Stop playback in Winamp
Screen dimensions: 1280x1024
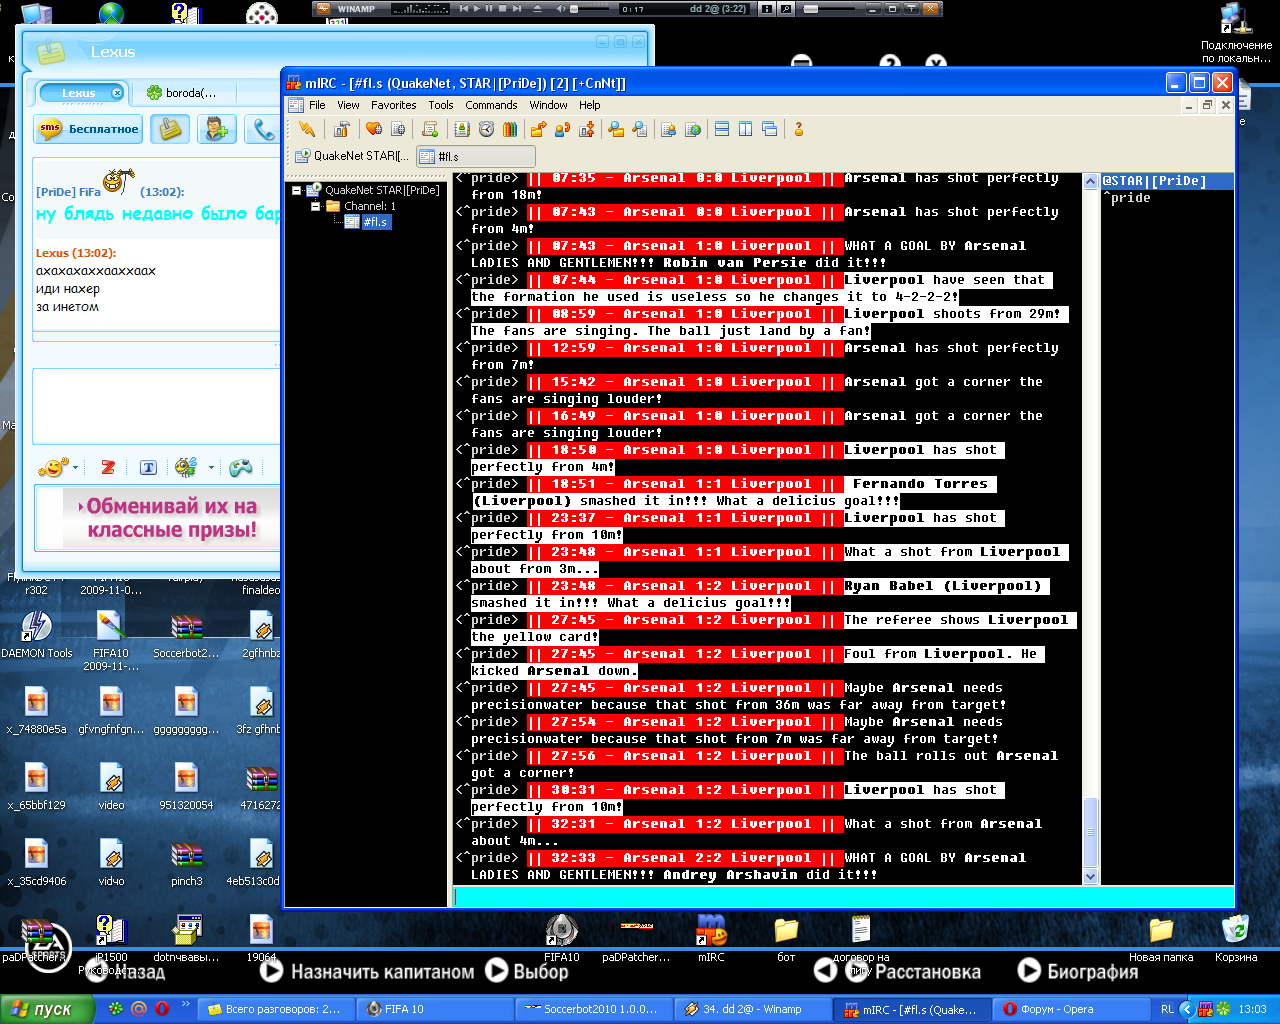coord(502,8)
